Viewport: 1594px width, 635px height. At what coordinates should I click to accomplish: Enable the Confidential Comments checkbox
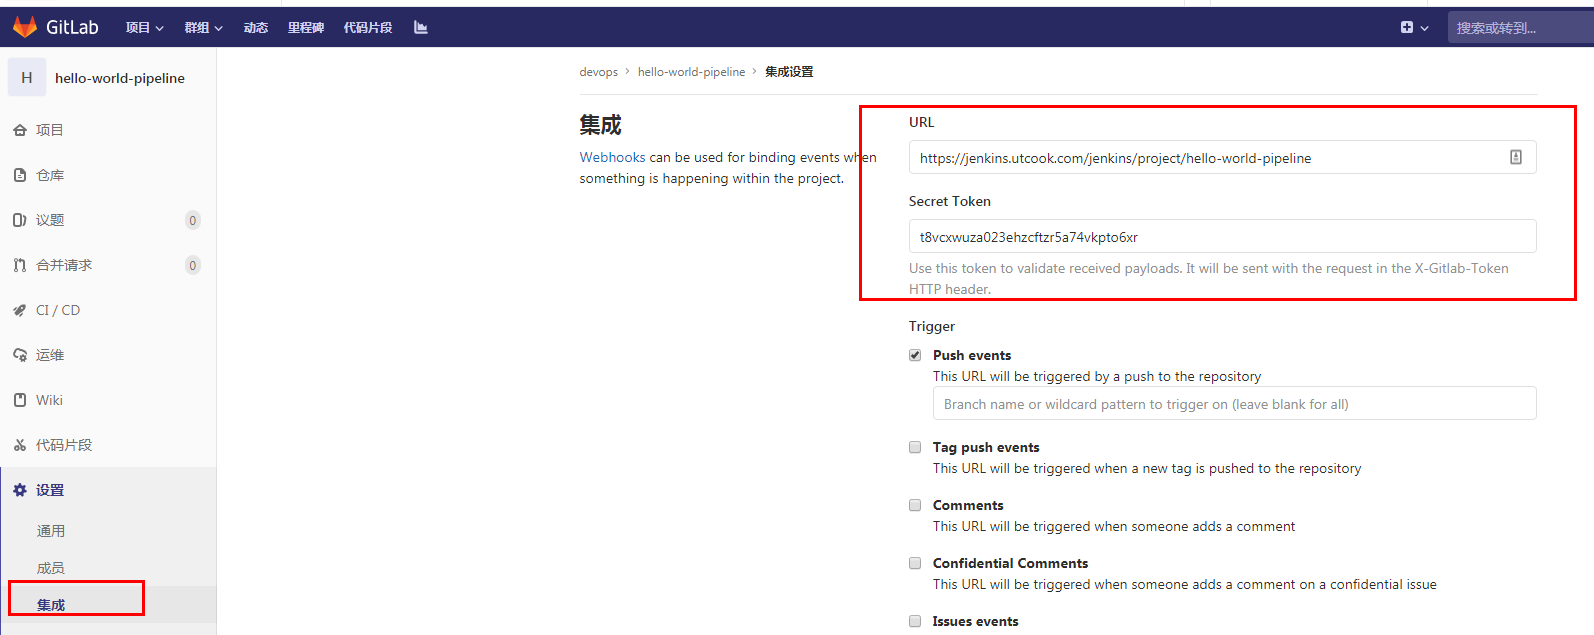(x=915, y=563)
